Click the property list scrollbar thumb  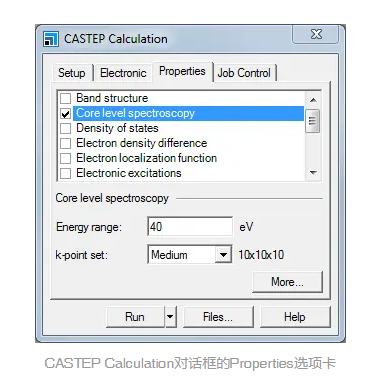point(313,121)
